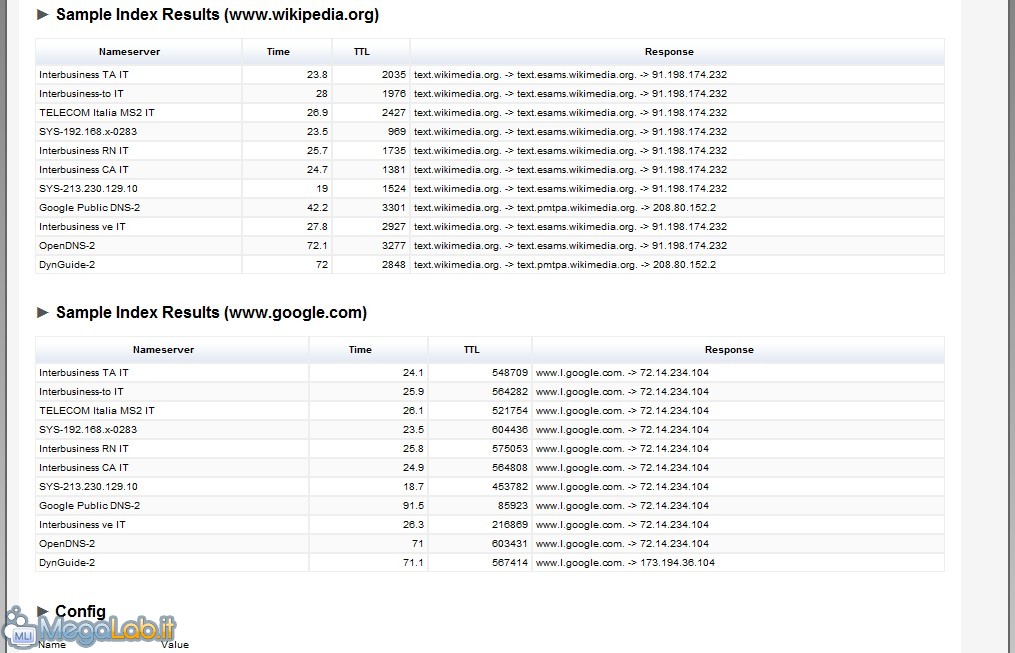Click the TTL value 548709
Viewport: 1015px width, 653px height.
(x=510, y=373)
